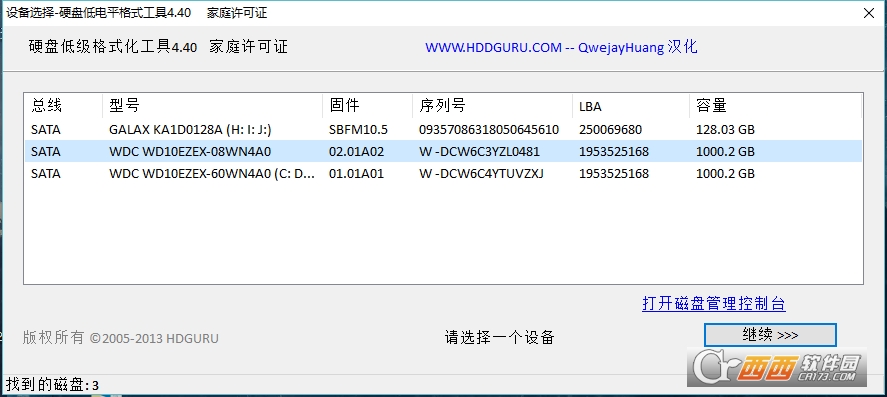The width and height of the screenshot is (887, 397).
Task: Click the 找到的磁盘: 3 status text
Action: (x=53, y=386)
